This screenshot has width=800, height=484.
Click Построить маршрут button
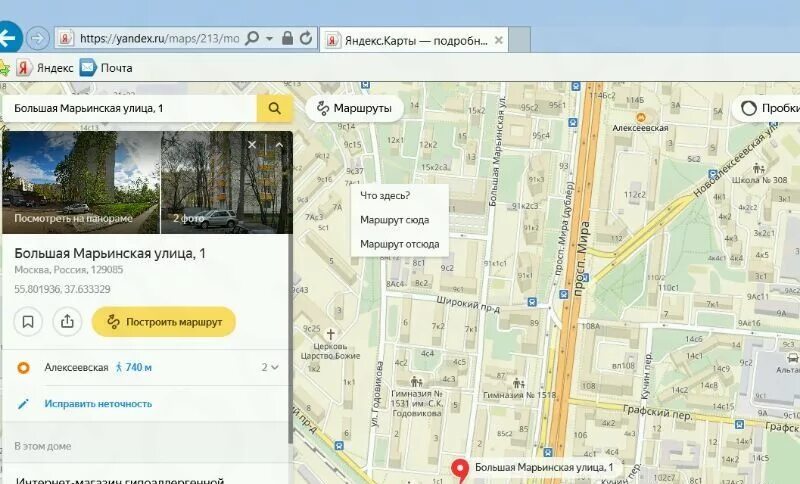pos(164,322)
